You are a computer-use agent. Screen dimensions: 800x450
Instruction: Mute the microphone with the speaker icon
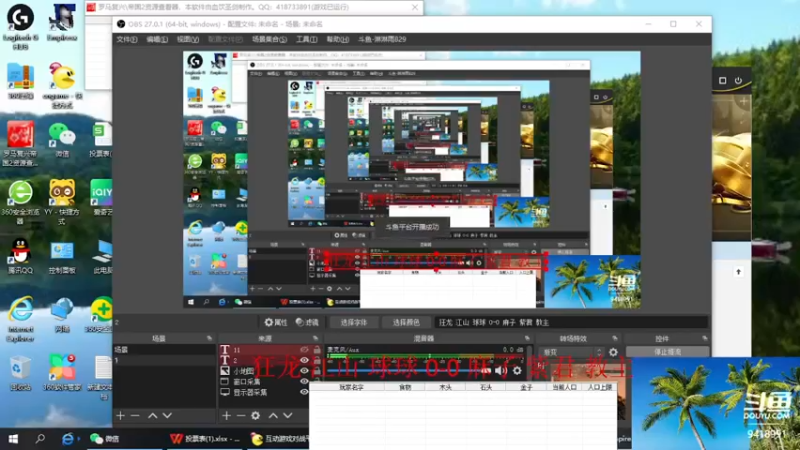pyautogui.click(x=501, y=371)
